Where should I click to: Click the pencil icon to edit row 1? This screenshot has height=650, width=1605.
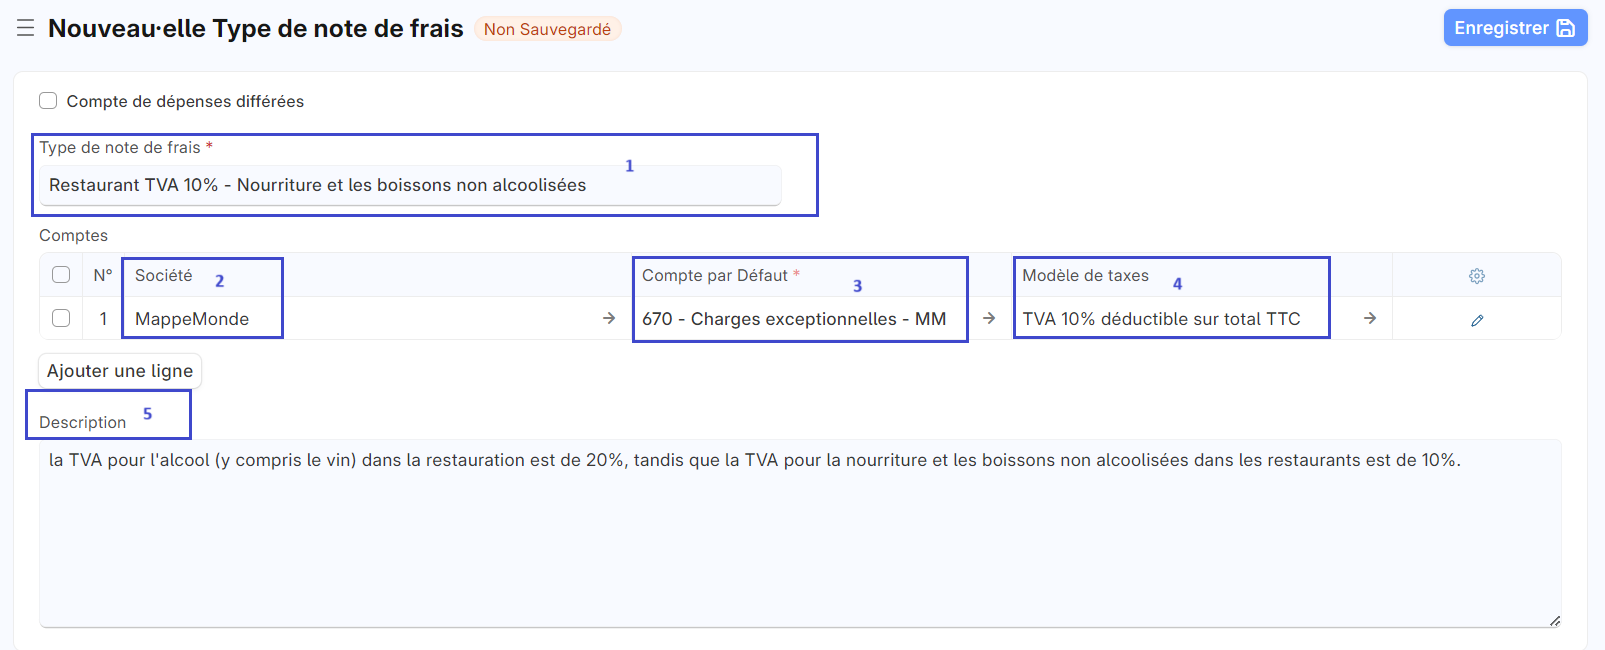click(x=1477, y=318)
